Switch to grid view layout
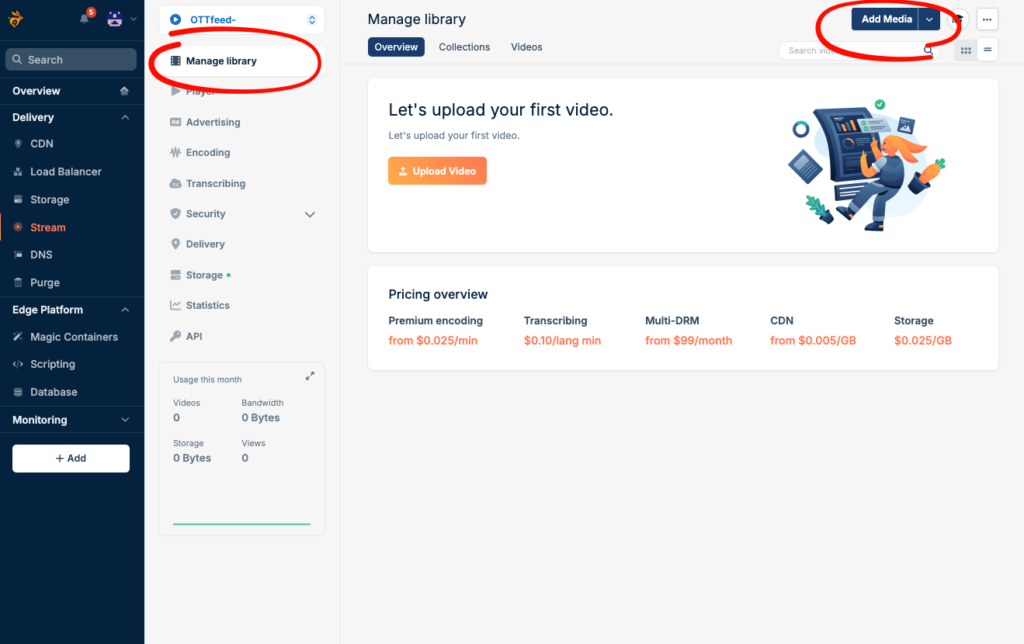 point(965,50)
